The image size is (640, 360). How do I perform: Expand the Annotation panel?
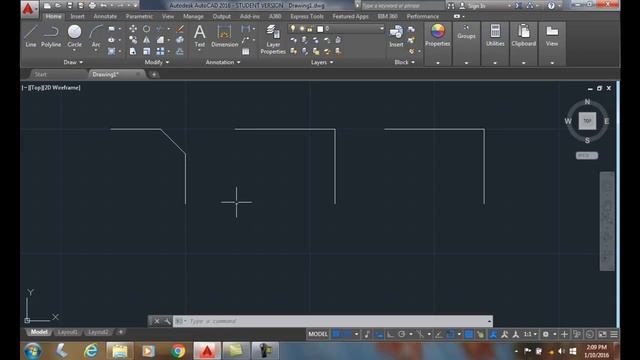(223, 62)
